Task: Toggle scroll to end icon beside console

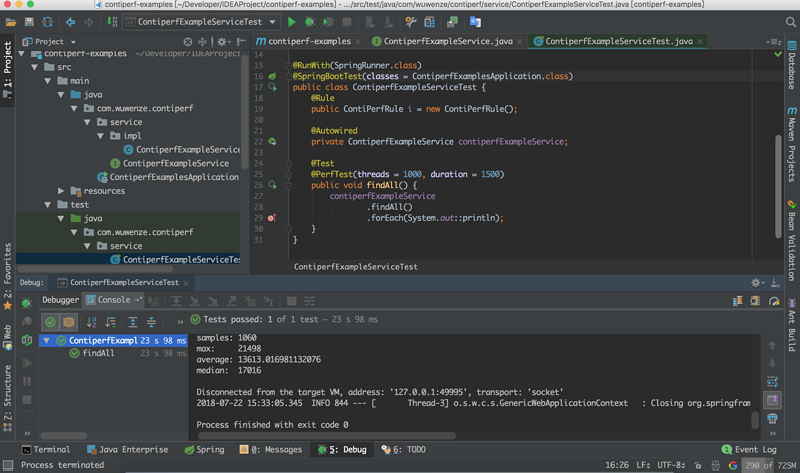Action: (772, 400)
